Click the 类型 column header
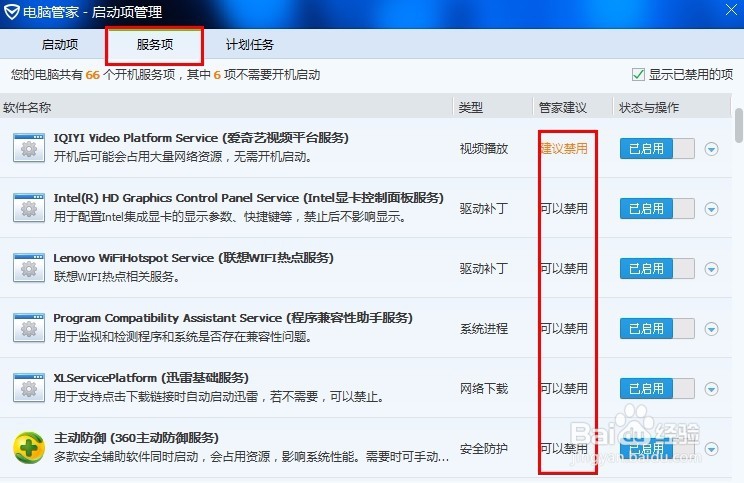 471,107
